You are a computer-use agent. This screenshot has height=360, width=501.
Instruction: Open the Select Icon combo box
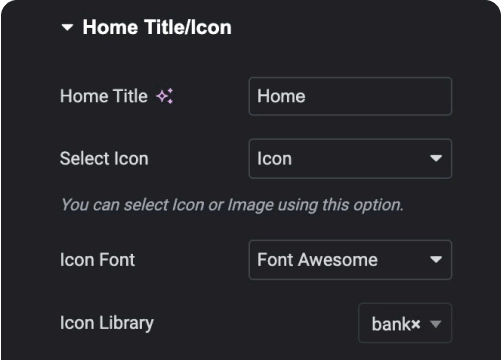350,159
